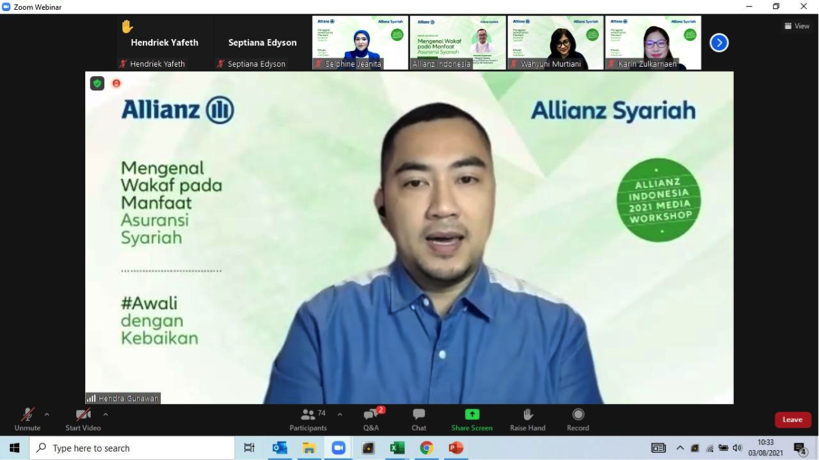This screenshot has height=460, width=819.
Task: Click the taskbar search box
Action: (132, 448)
